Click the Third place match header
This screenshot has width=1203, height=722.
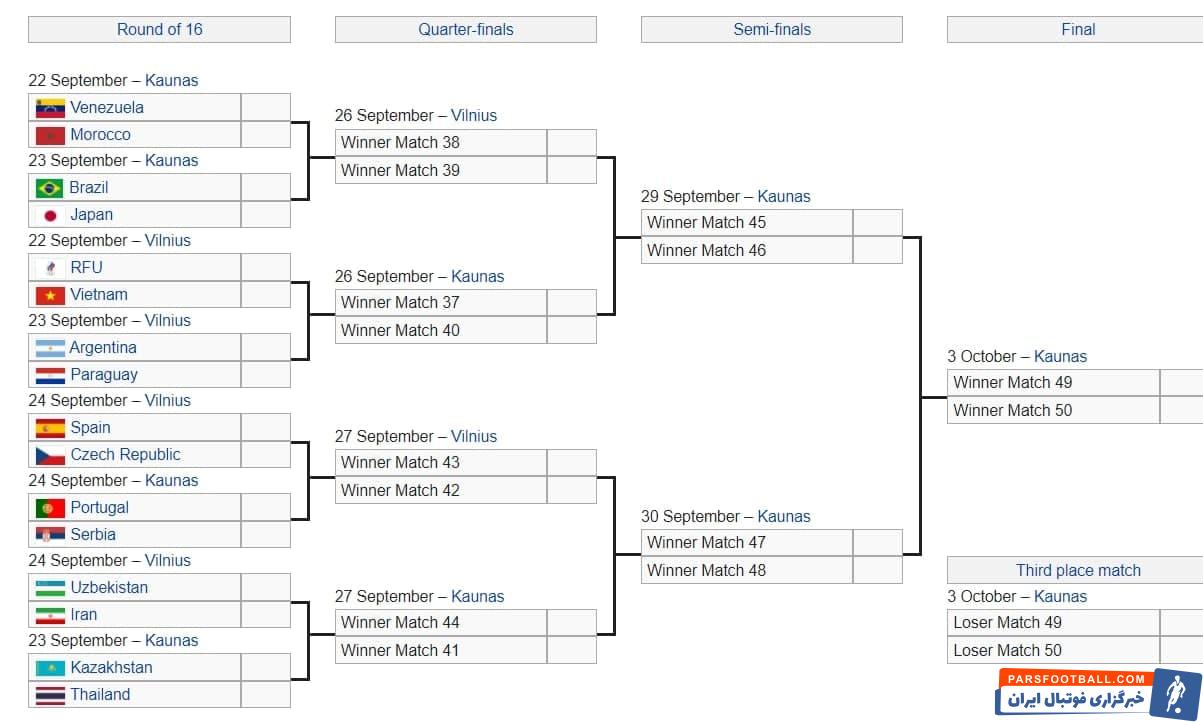[x=1077, y=571]
